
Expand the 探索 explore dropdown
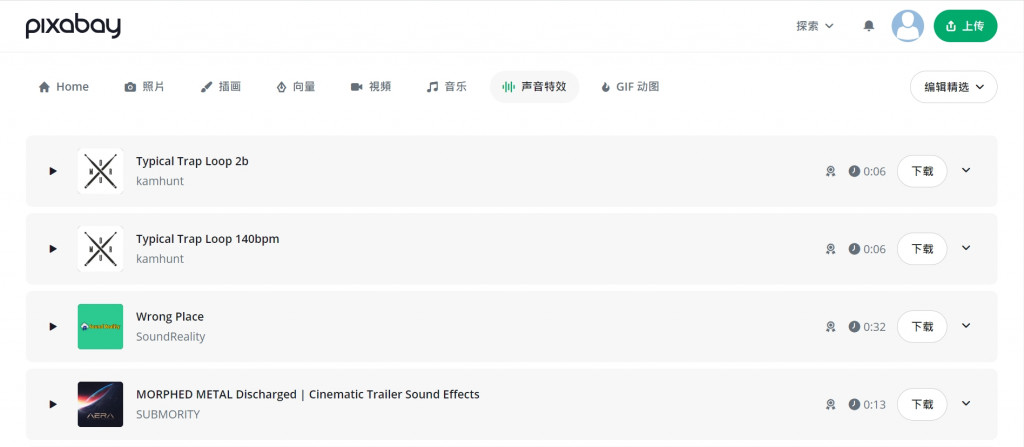(815, 26)
